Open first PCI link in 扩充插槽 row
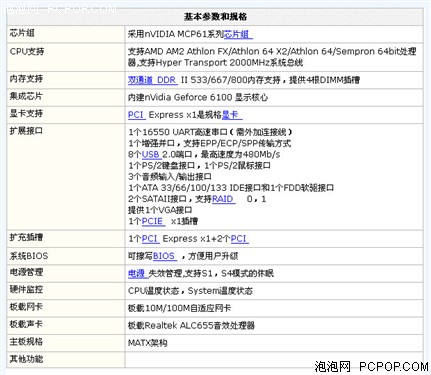 (151, 239)
